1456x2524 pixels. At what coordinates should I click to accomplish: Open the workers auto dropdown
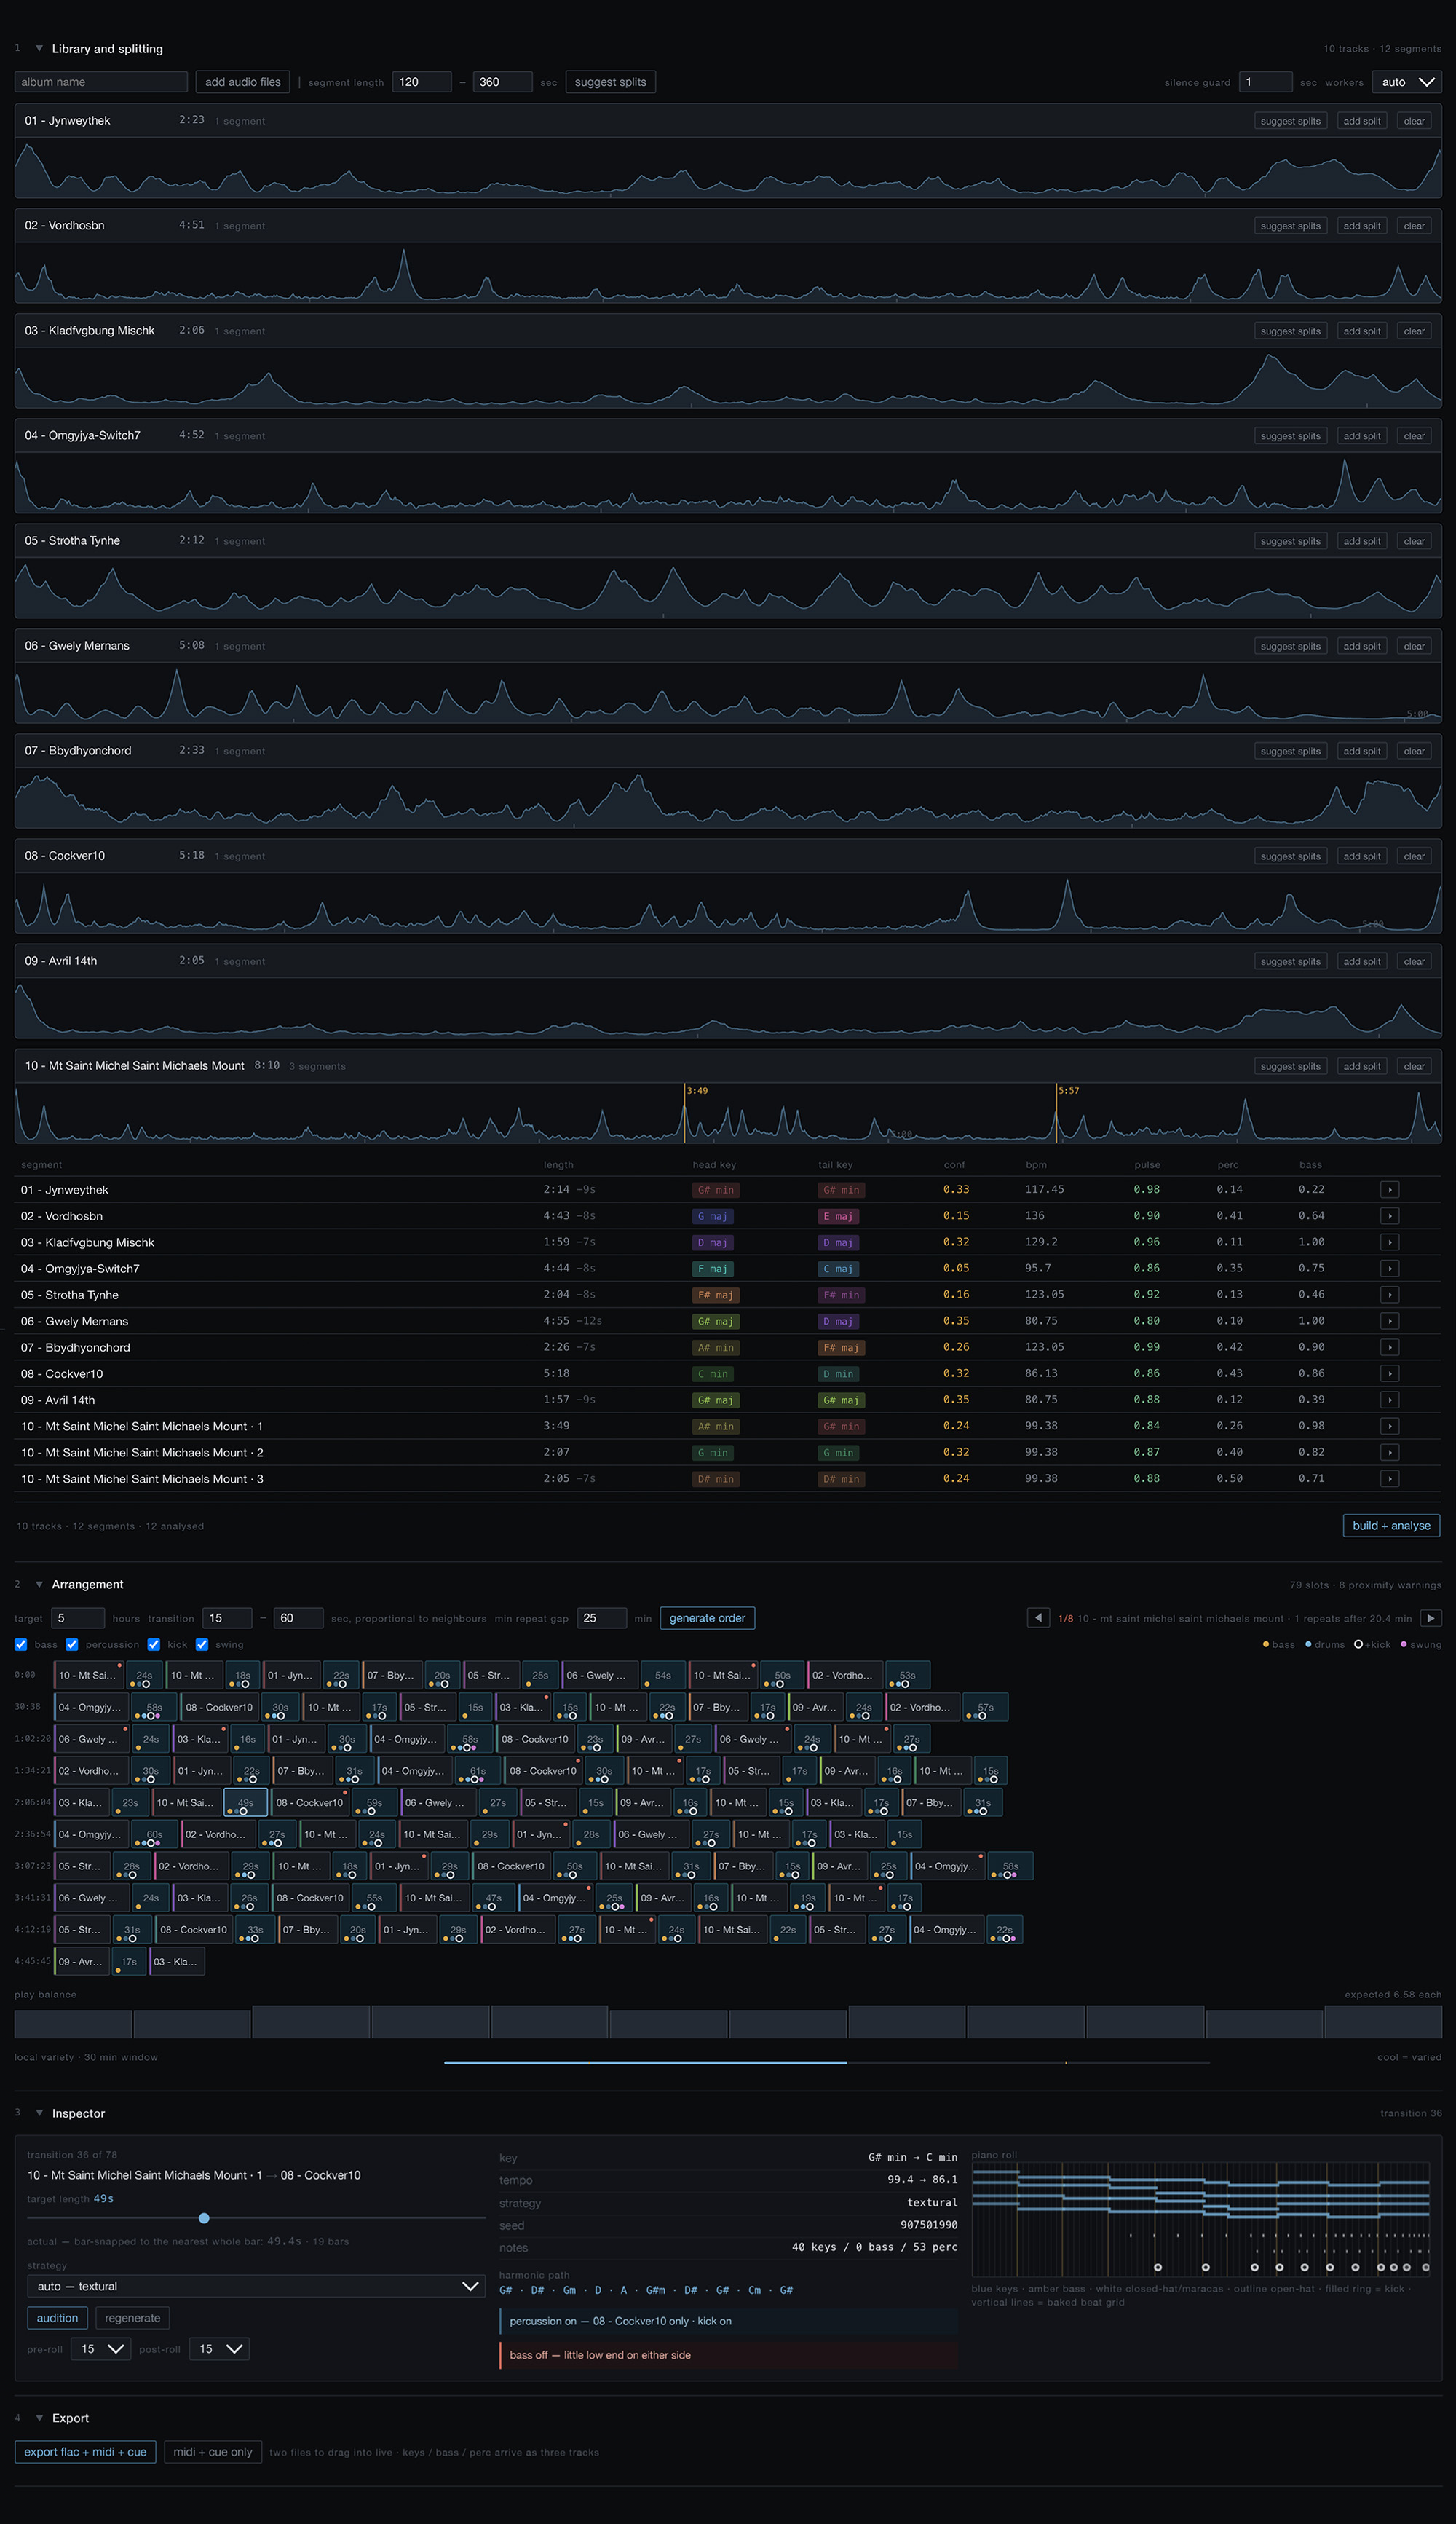tap(1407, 82)
